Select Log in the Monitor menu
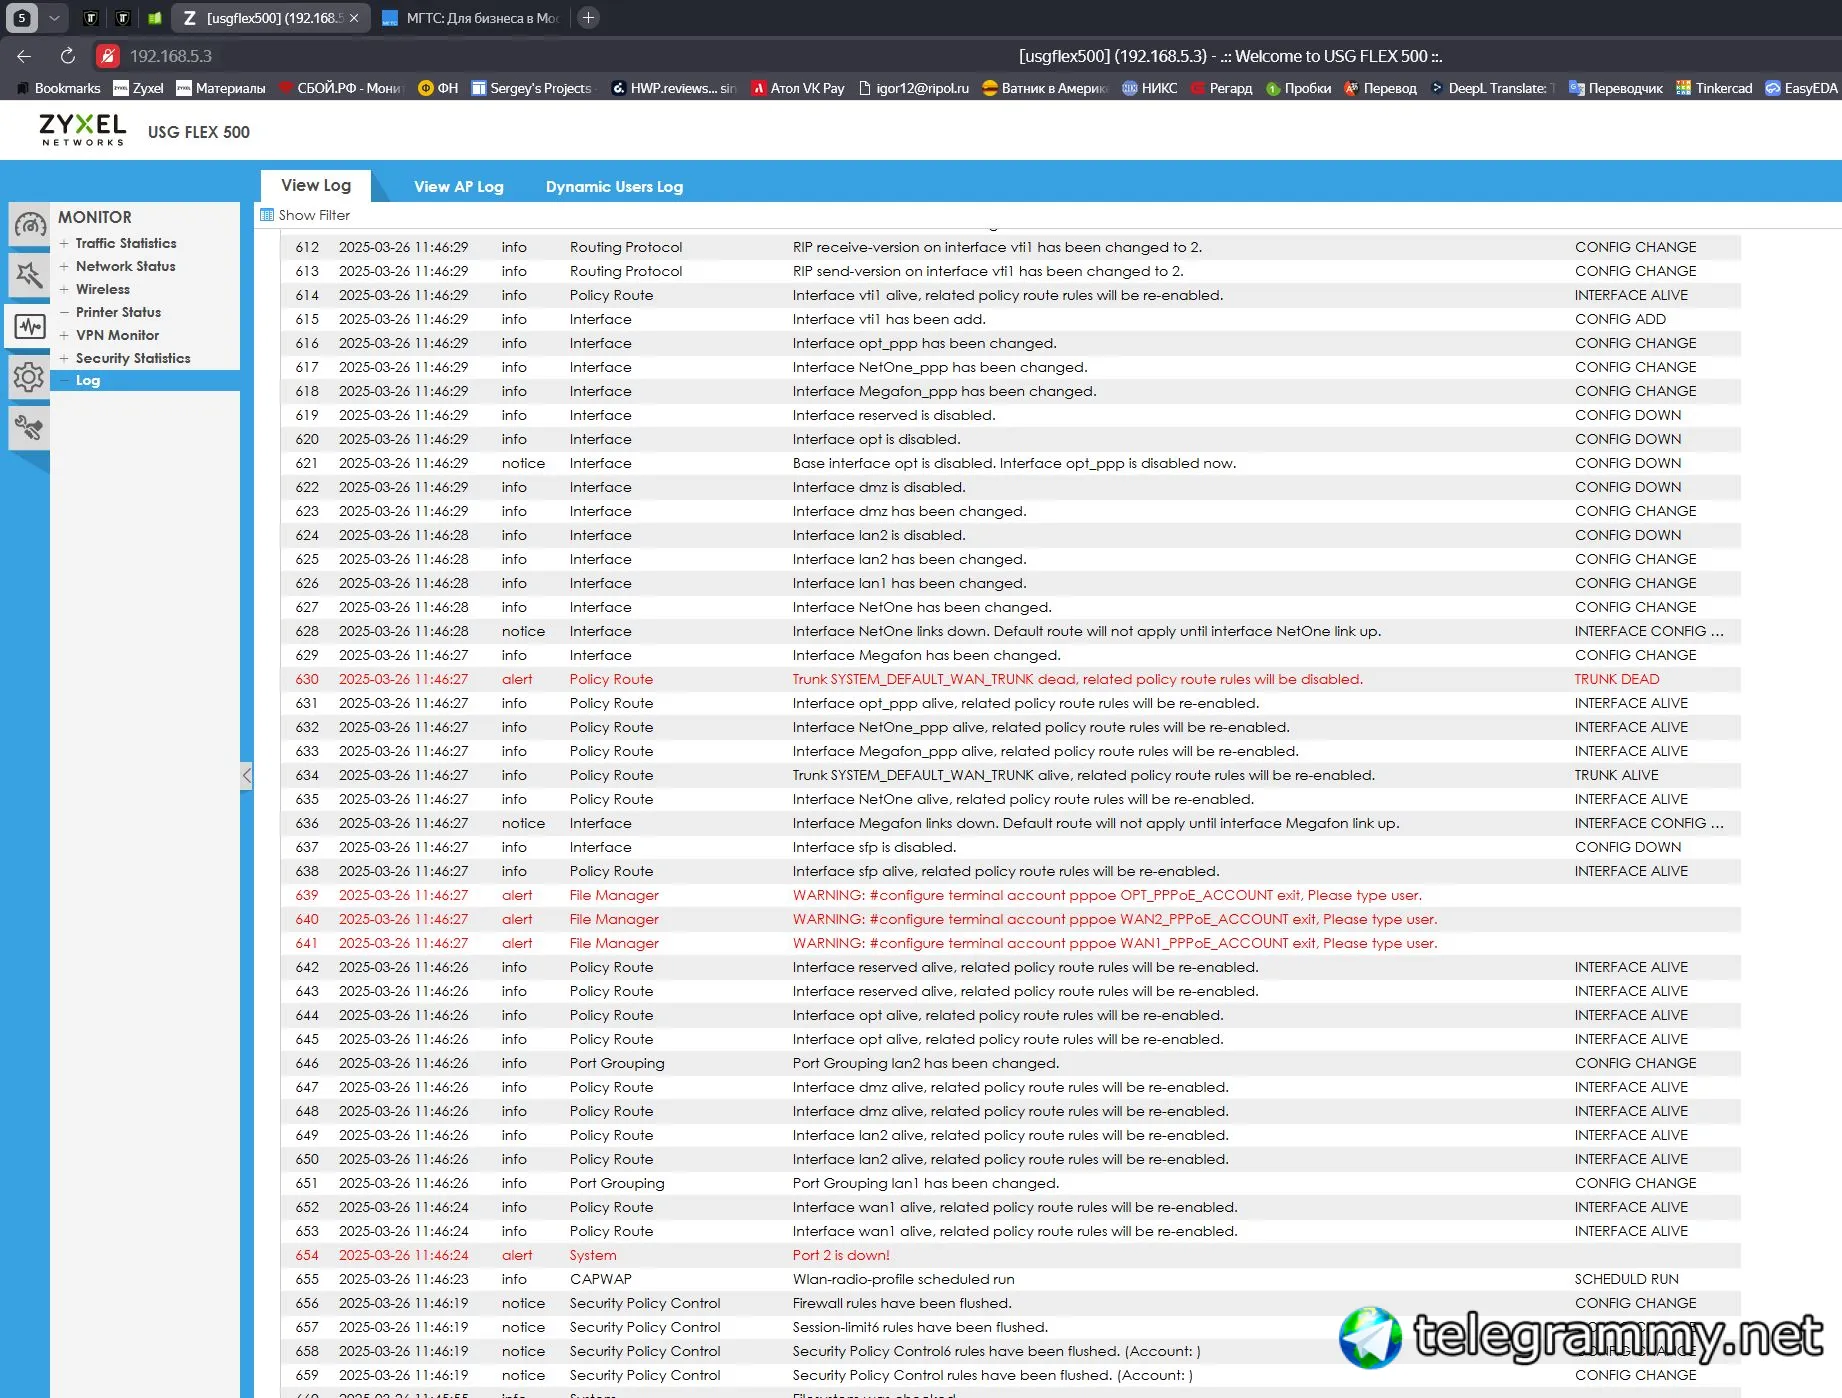This screenshot has width=1842, height=1398. tap(88, 380)
